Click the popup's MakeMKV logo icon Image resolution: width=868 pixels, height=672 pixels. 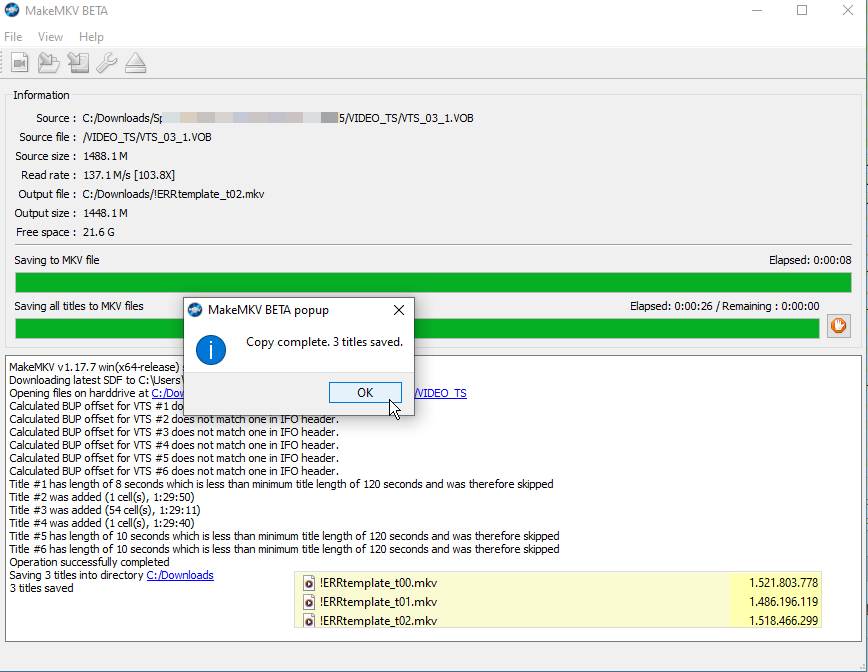pyautogui.click(x=195, y=310)
